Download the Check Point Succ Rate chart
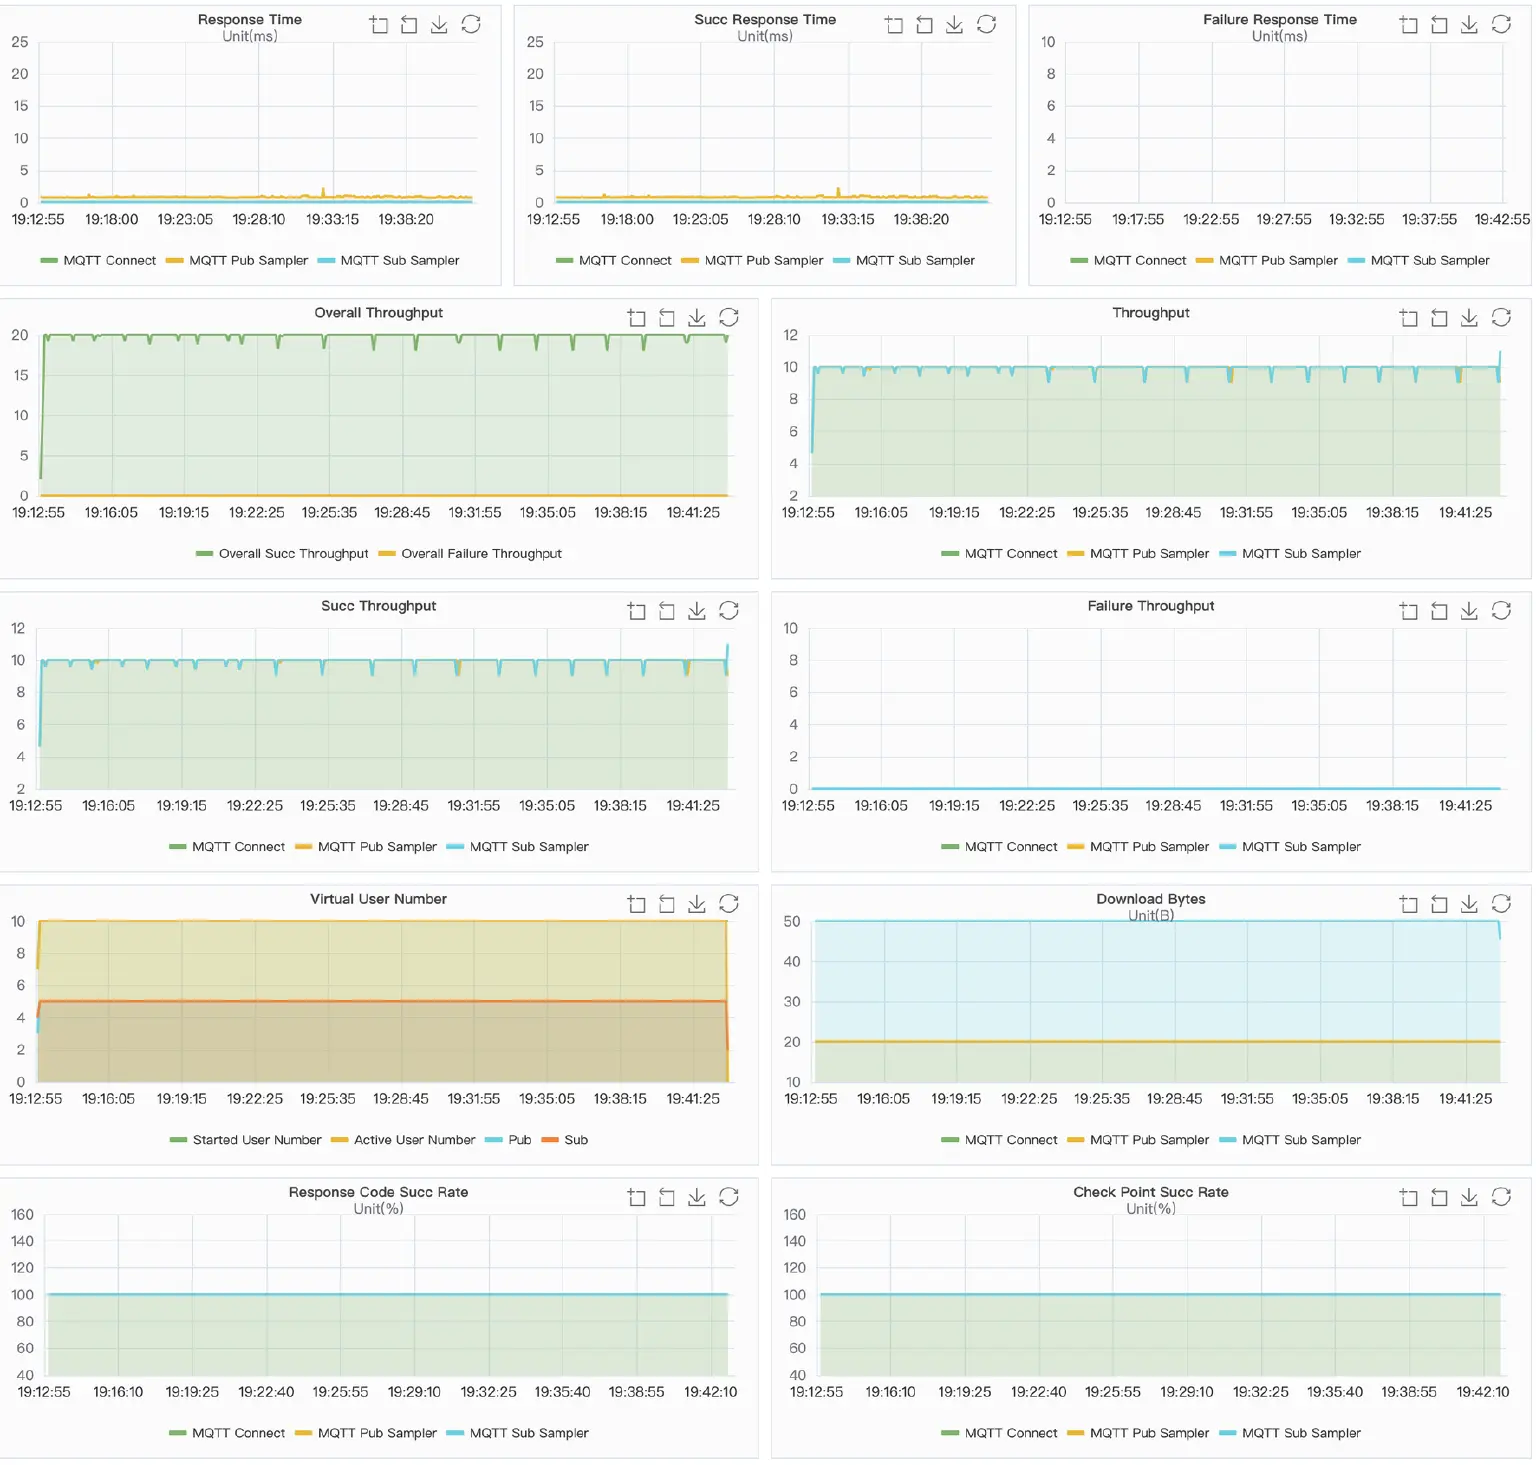 click(x=1469, y=1196)
